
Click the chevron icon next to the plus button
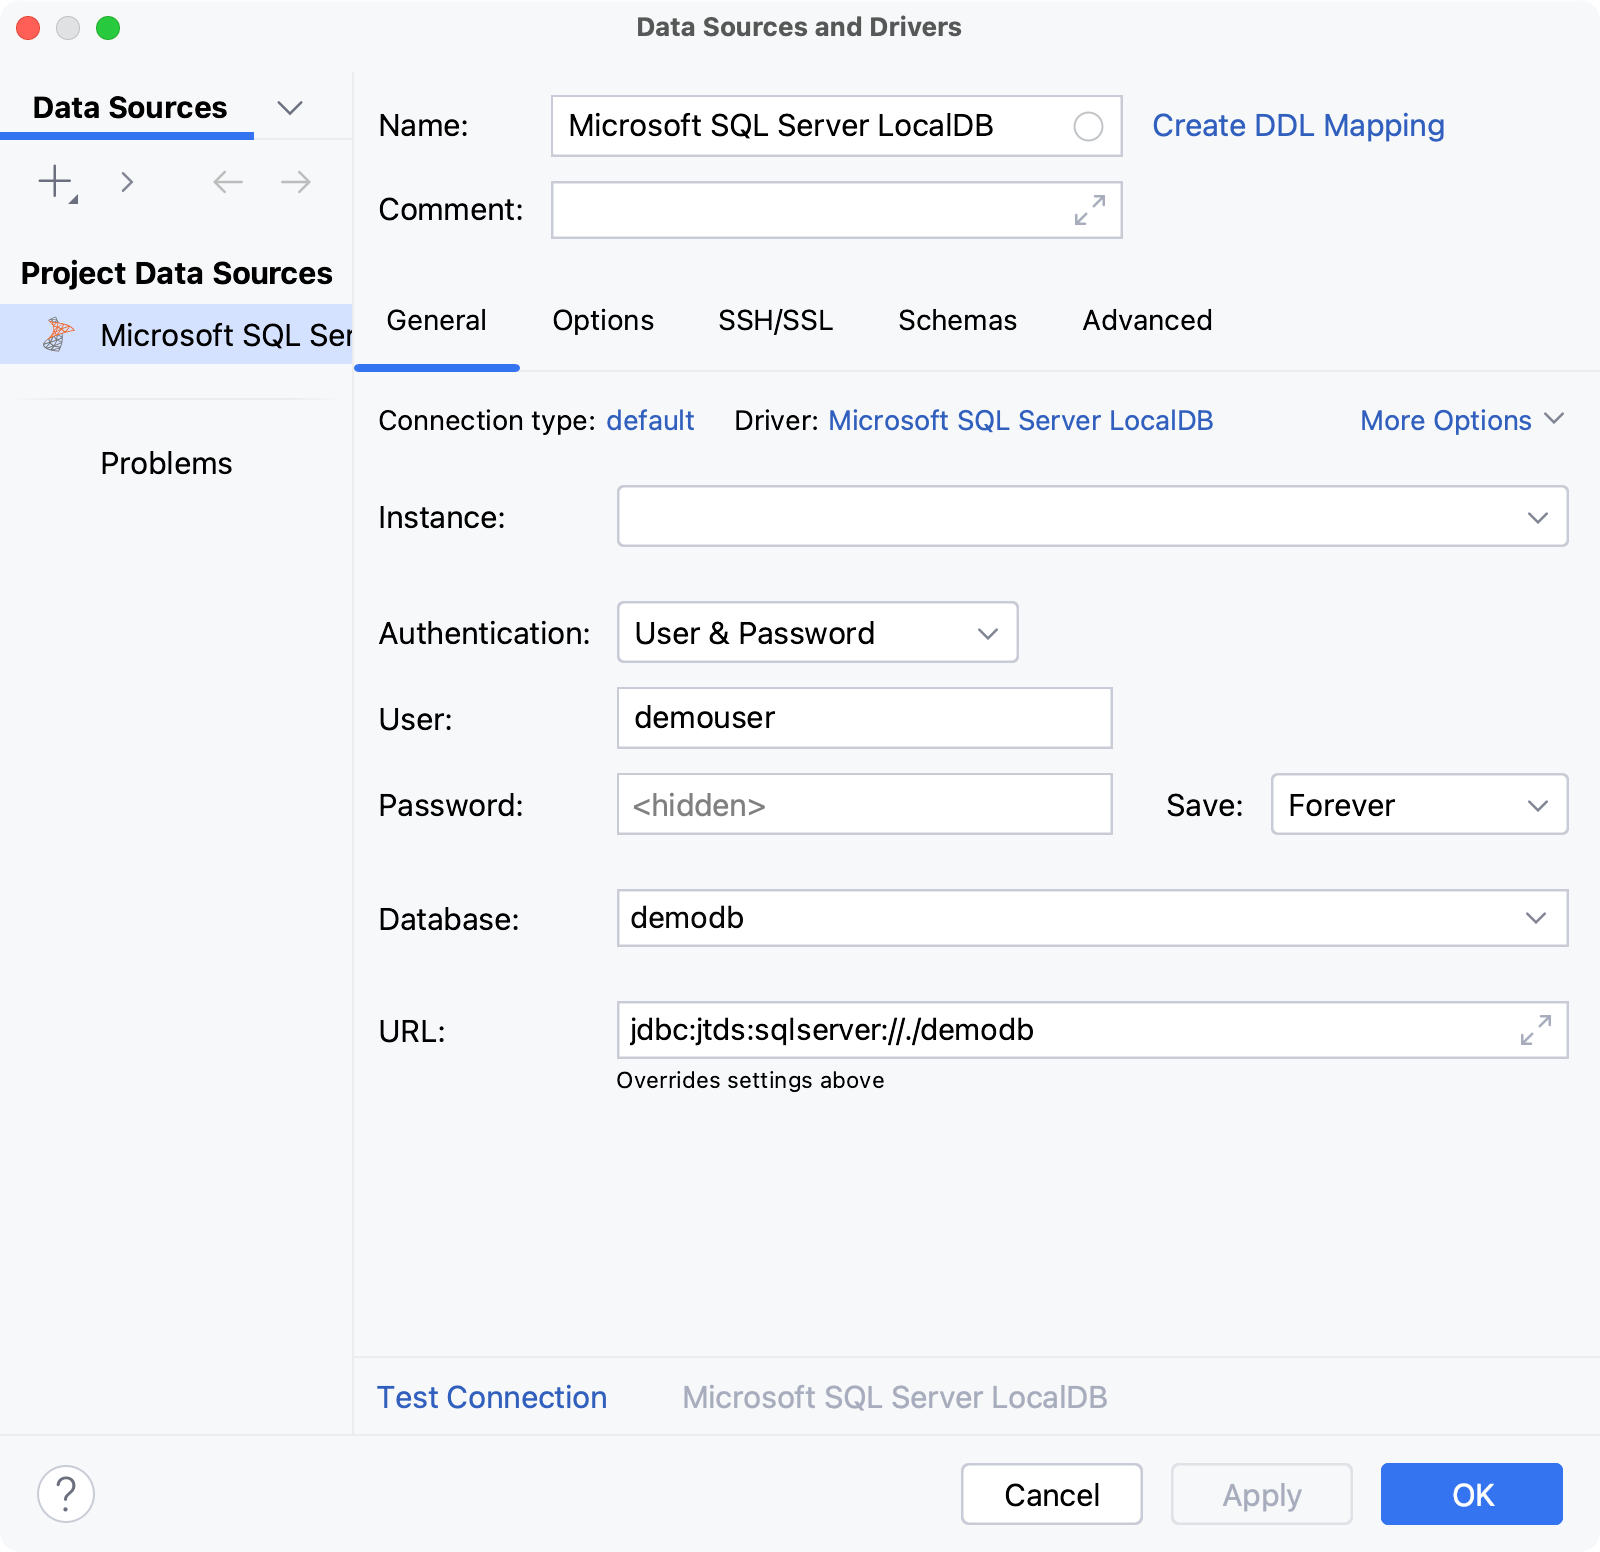(x=128, y=182)
